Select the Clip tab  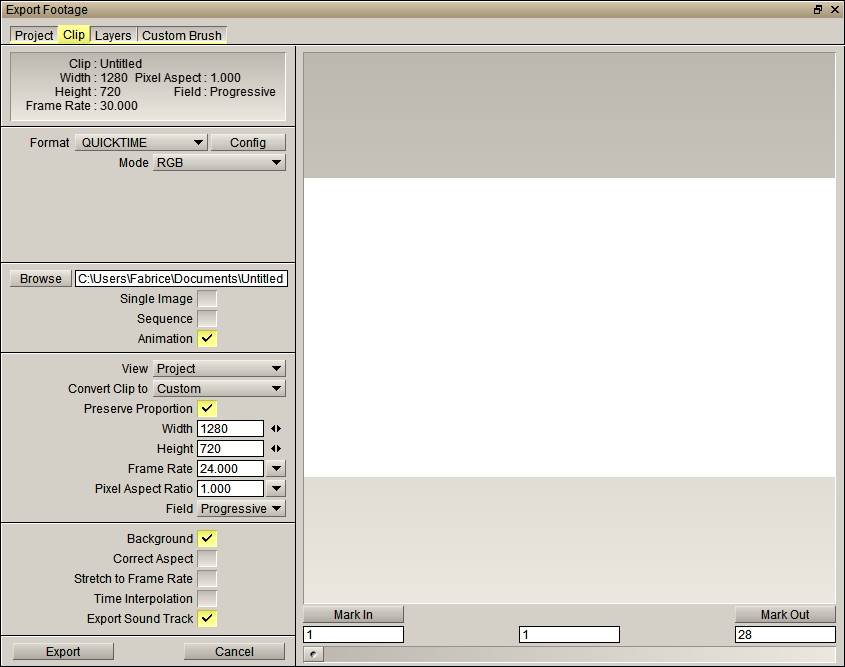coord(74,34)
